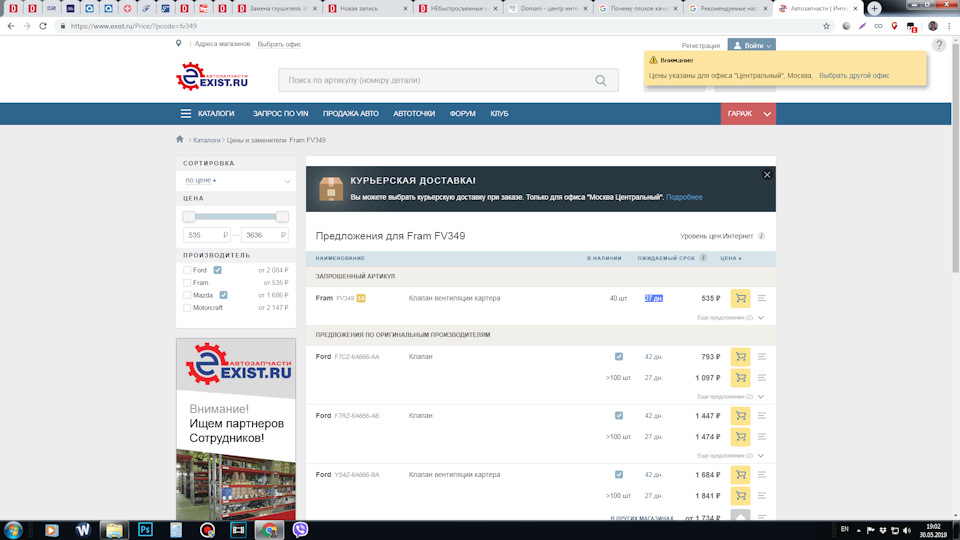Screen dimensions: 960x540
Task: Click info icon next to Уровень цен Интернет
Action: [x=761, y=236]
